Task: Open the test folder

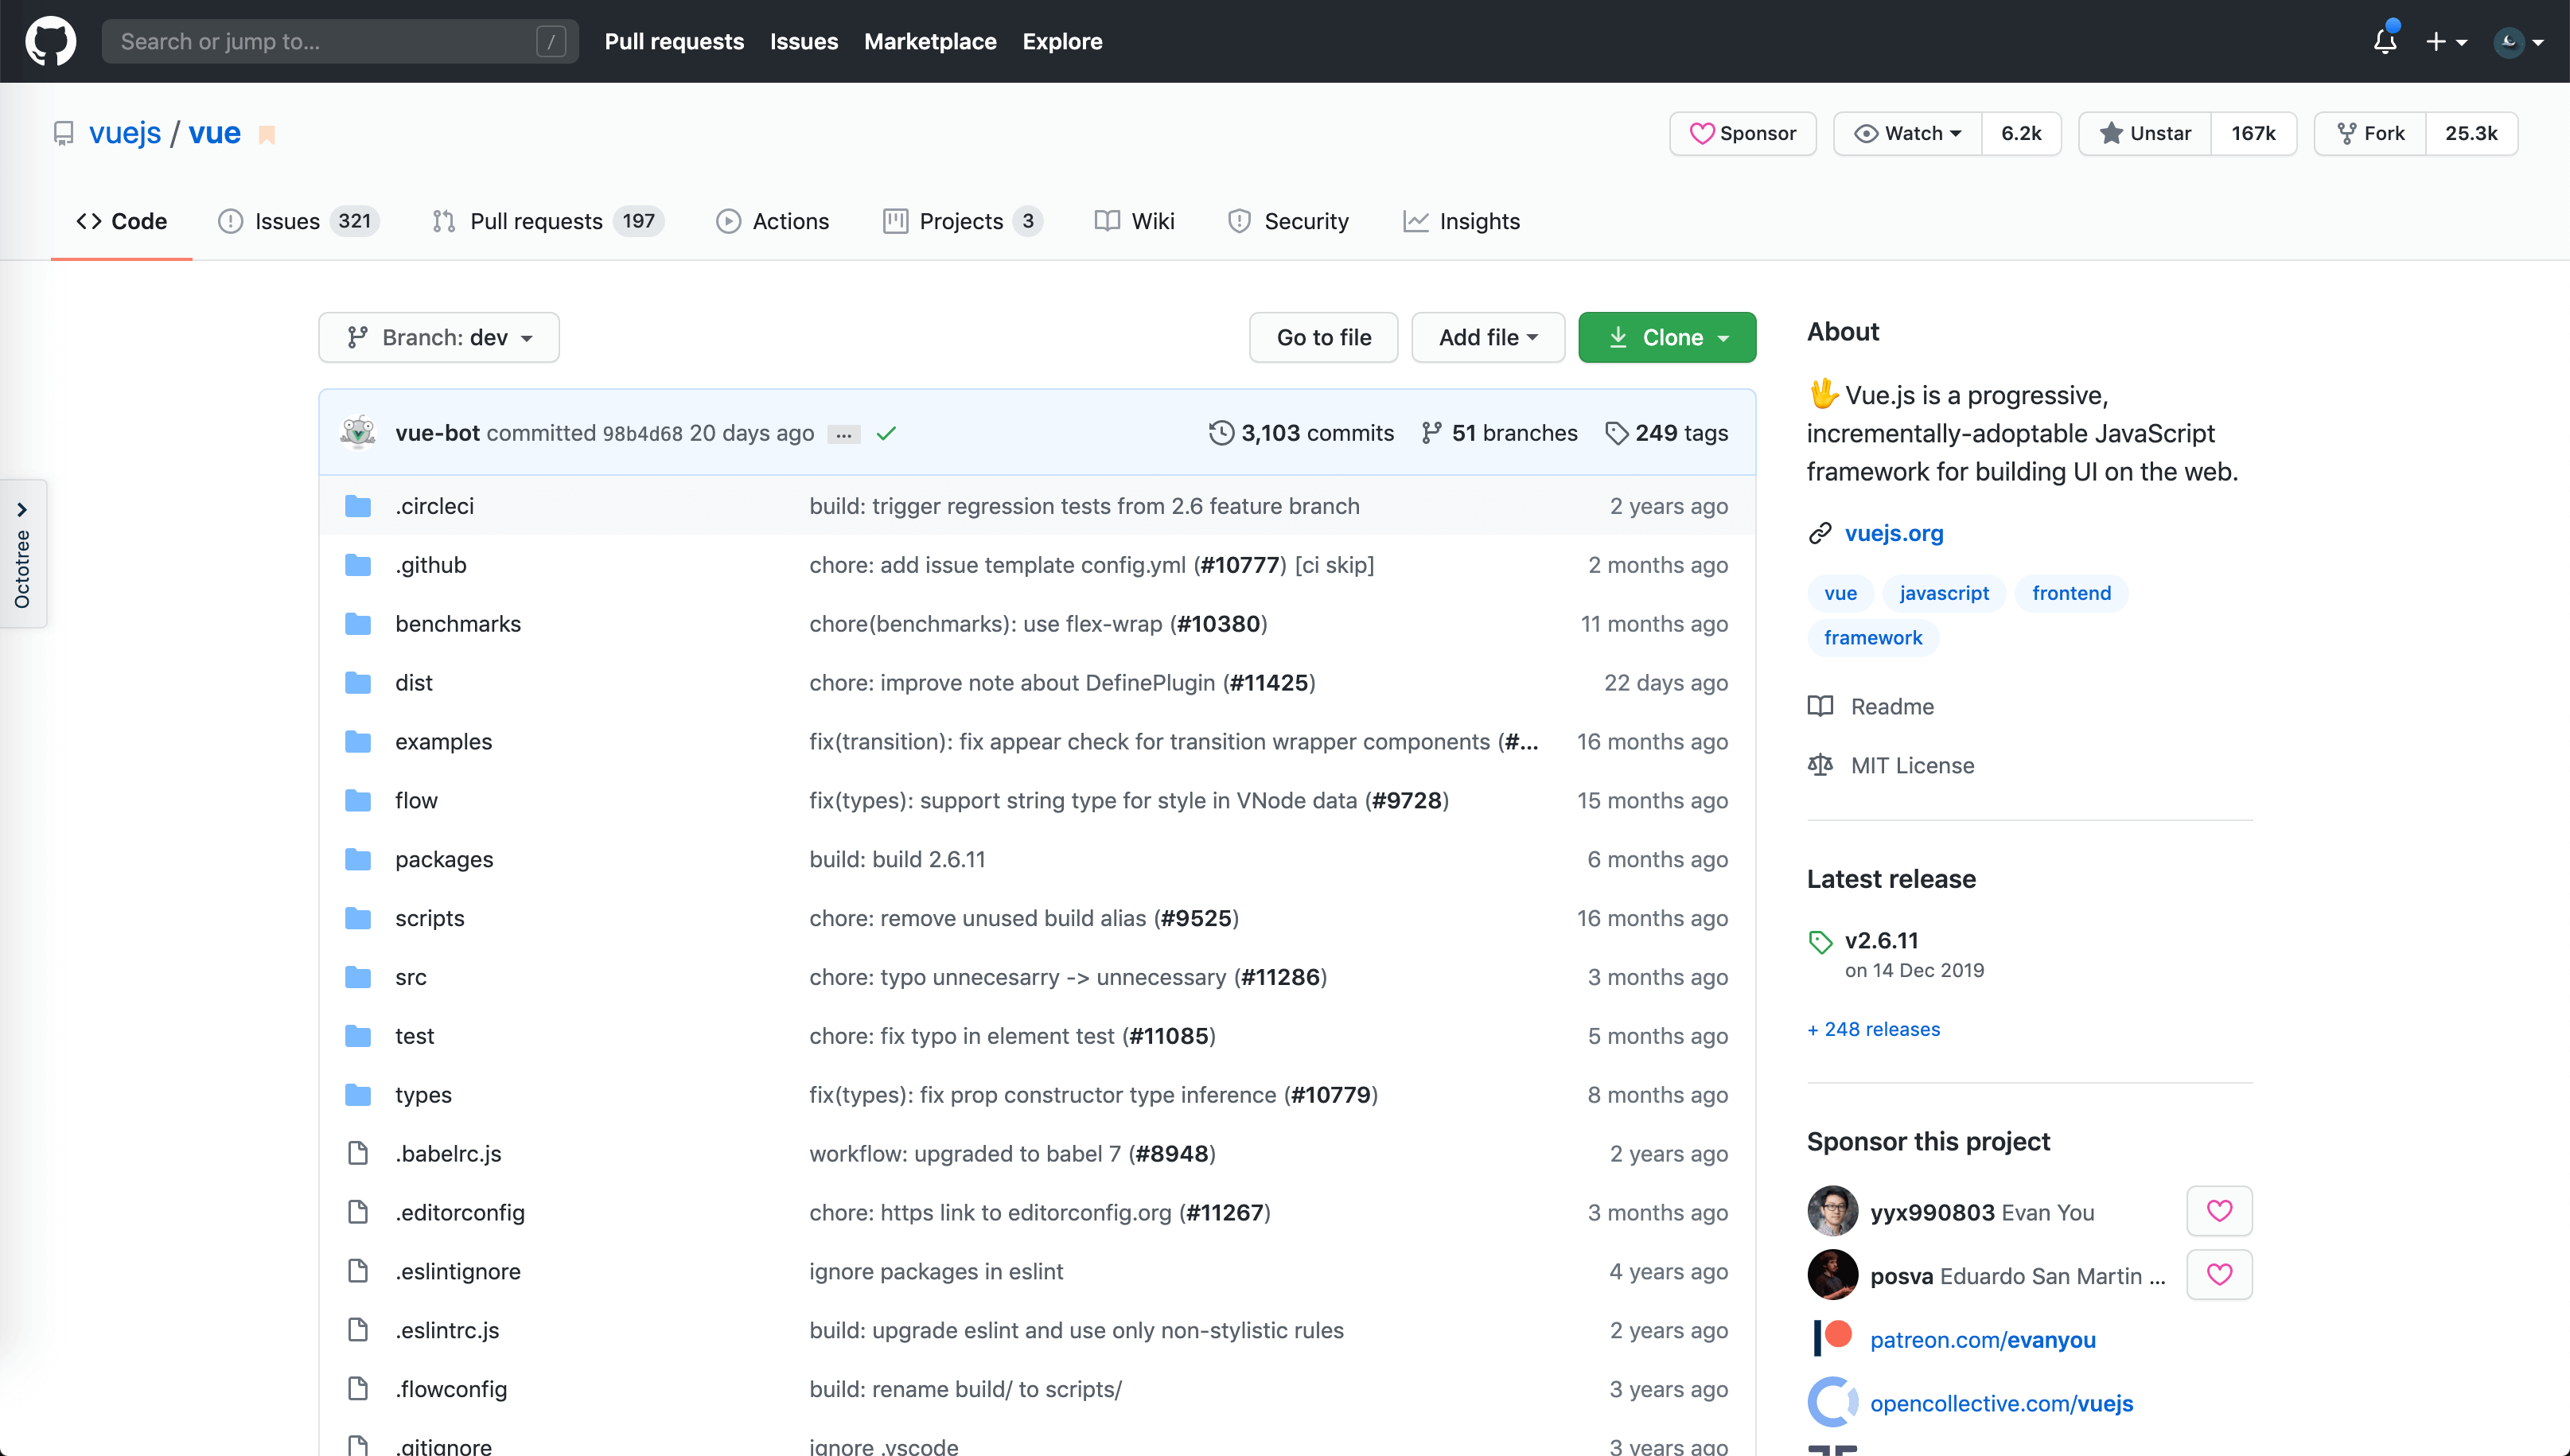Action: tap(414, 1036)
